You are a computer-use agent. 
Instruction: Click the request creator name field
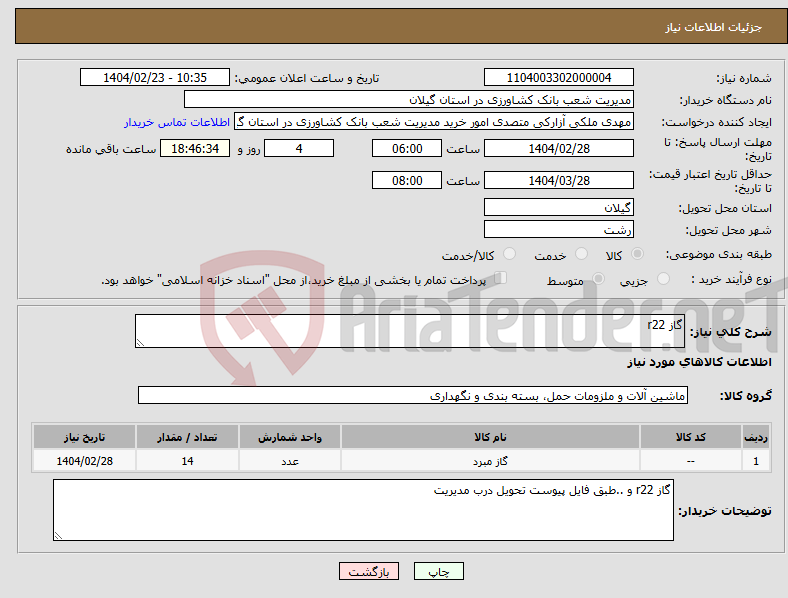434,122
